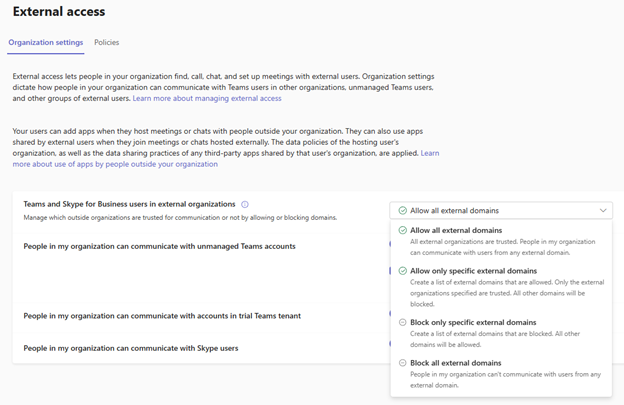Collapse the dropdown using its chevron arrow
The width and height of the screenshot is (624, 405).
603,211
